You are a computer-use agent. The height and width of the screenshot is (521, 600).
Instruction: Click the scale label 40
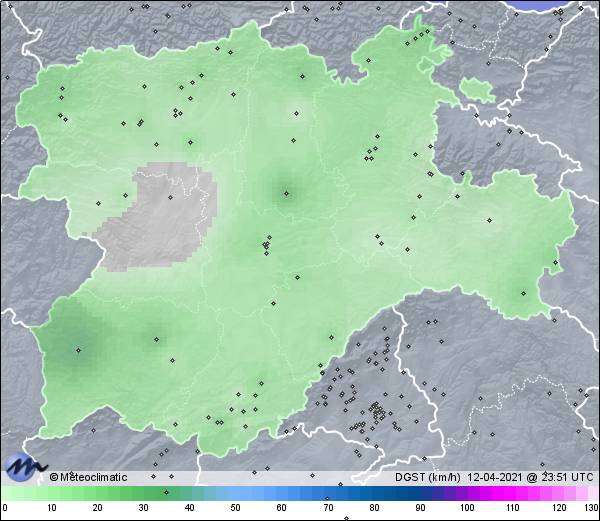(189, 508)
